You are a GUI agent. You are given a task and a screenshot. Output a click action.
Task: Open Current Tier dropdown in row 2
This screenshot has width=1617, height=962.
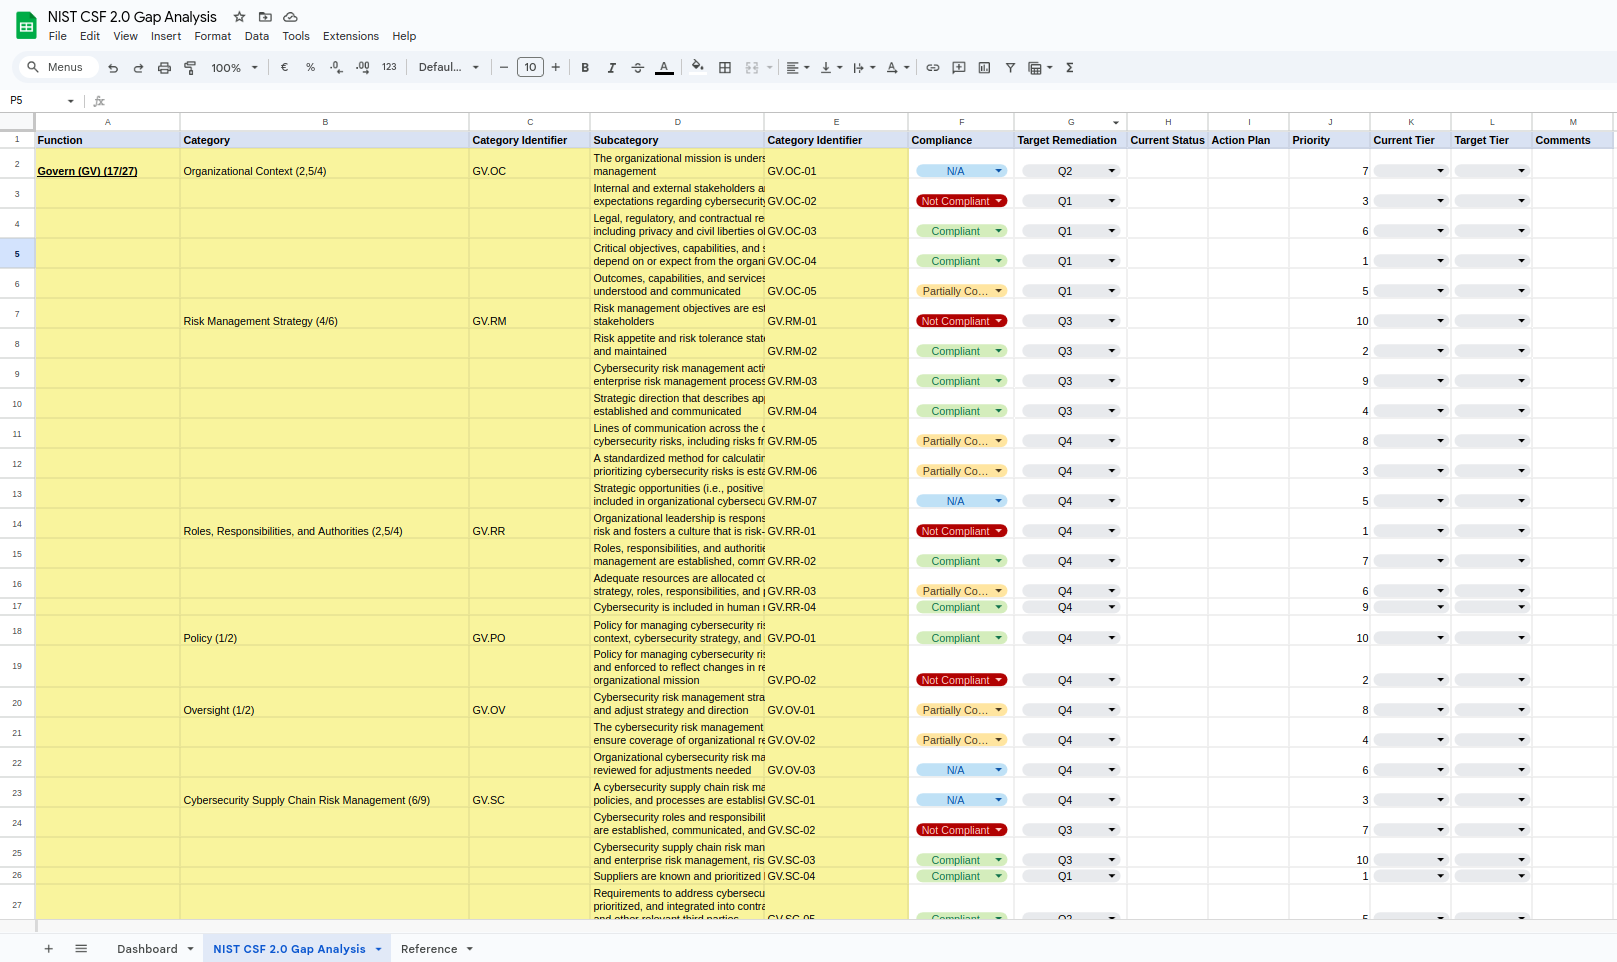pos(1410,171)
